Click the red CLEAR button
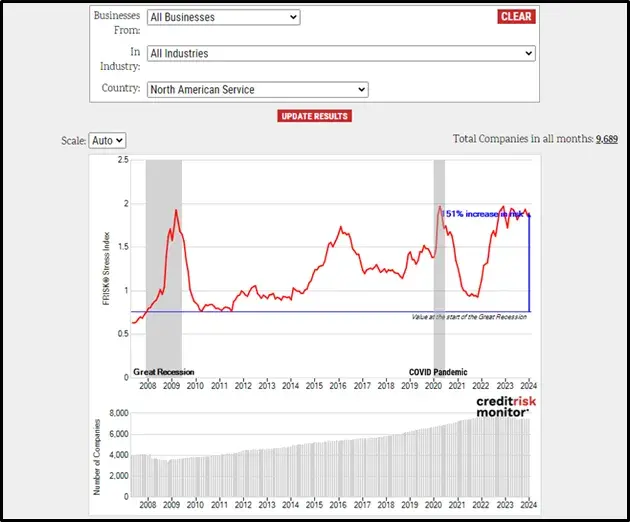The width and height of the screenshot is (630, 522). click(x=516, y=17)
